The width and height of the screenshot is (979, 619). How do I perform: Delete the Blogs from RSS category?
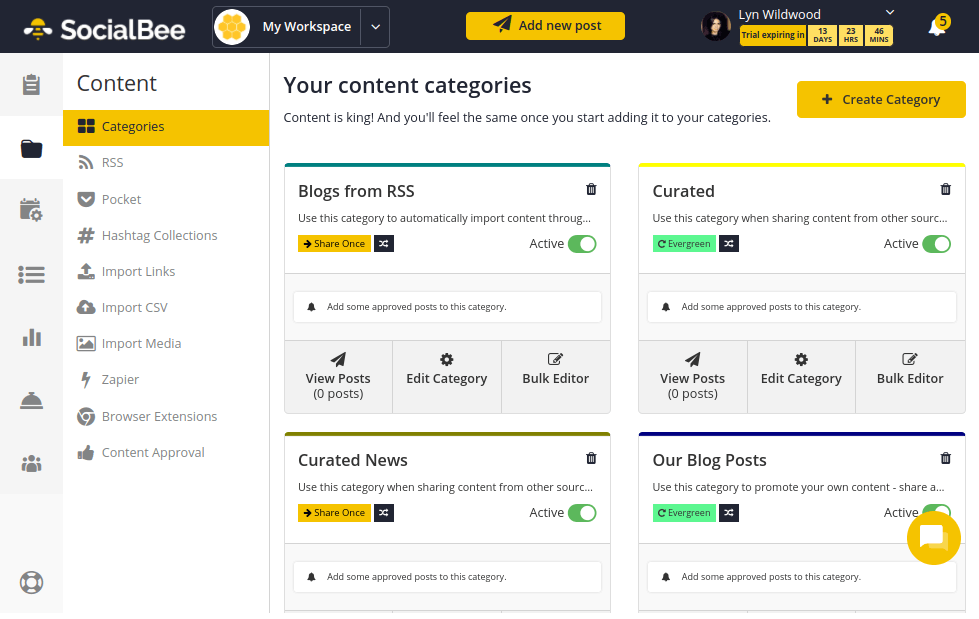point(591,189)
